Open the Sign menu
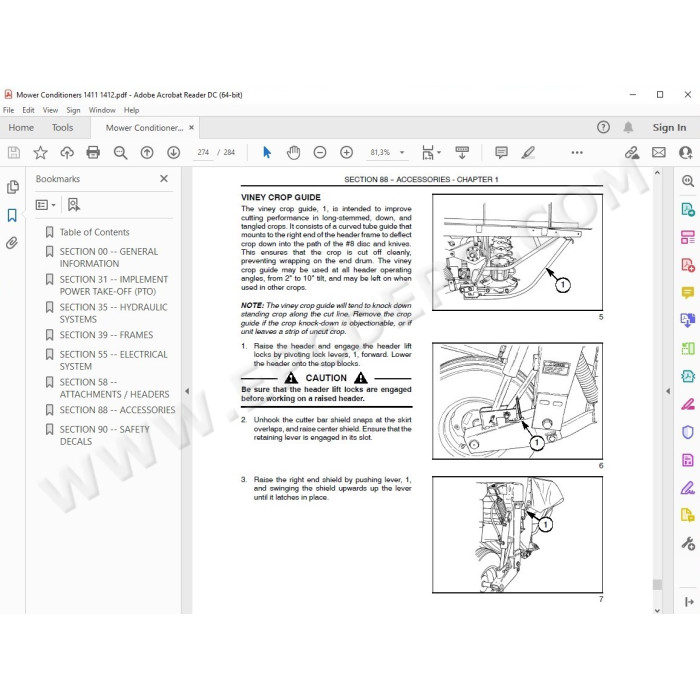Image resolution: width=700 pixels, height=700 pixels. pyautogui.click(x=73, y=110)
